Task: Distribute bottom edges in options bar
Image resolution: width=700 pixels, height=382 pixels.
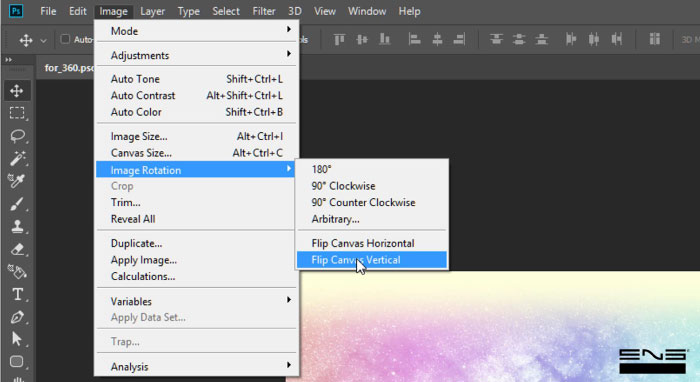Action: [x=542, y=40]
